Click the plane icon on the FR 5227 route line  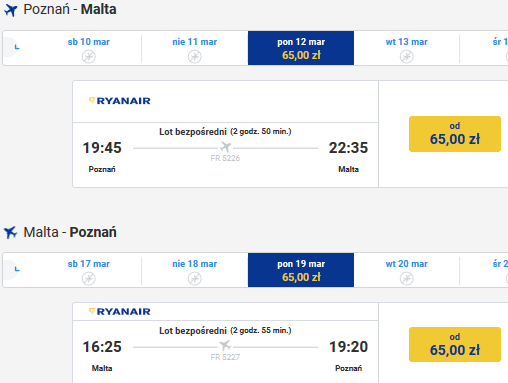[225, 345]
